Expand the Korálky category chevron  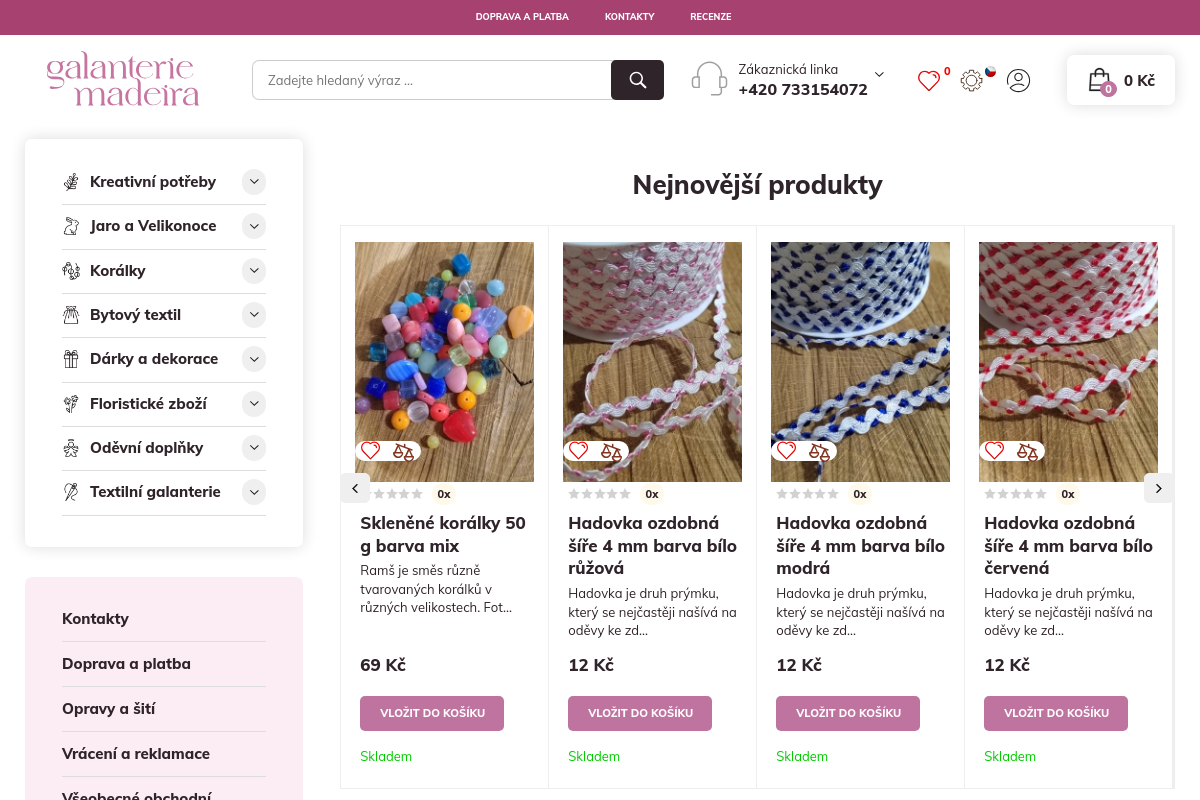tap(254, 270)
